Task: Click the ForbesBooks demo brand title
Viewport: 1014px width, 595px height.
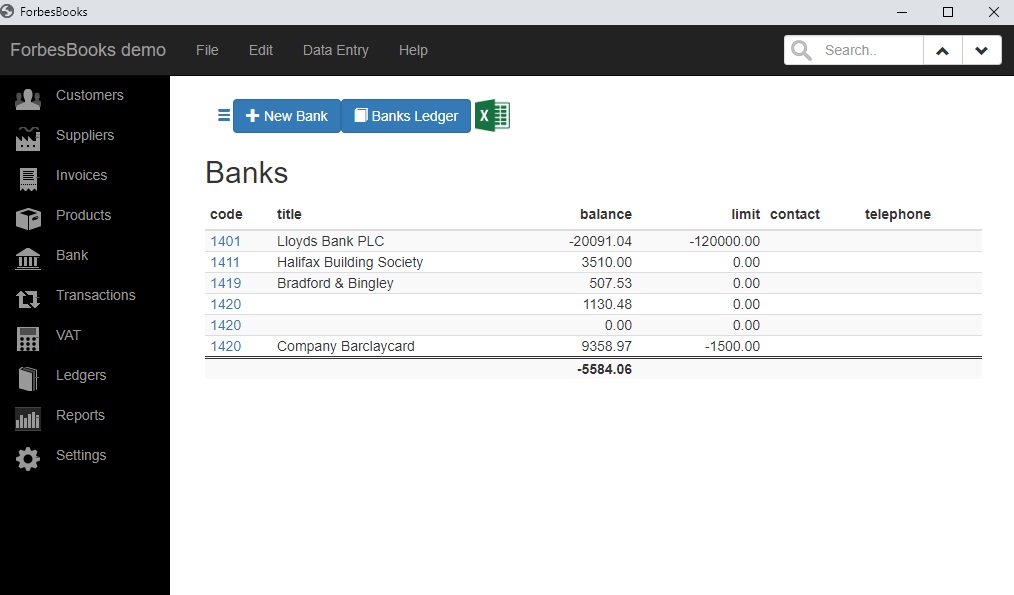Action: click(x=88, y=50)
